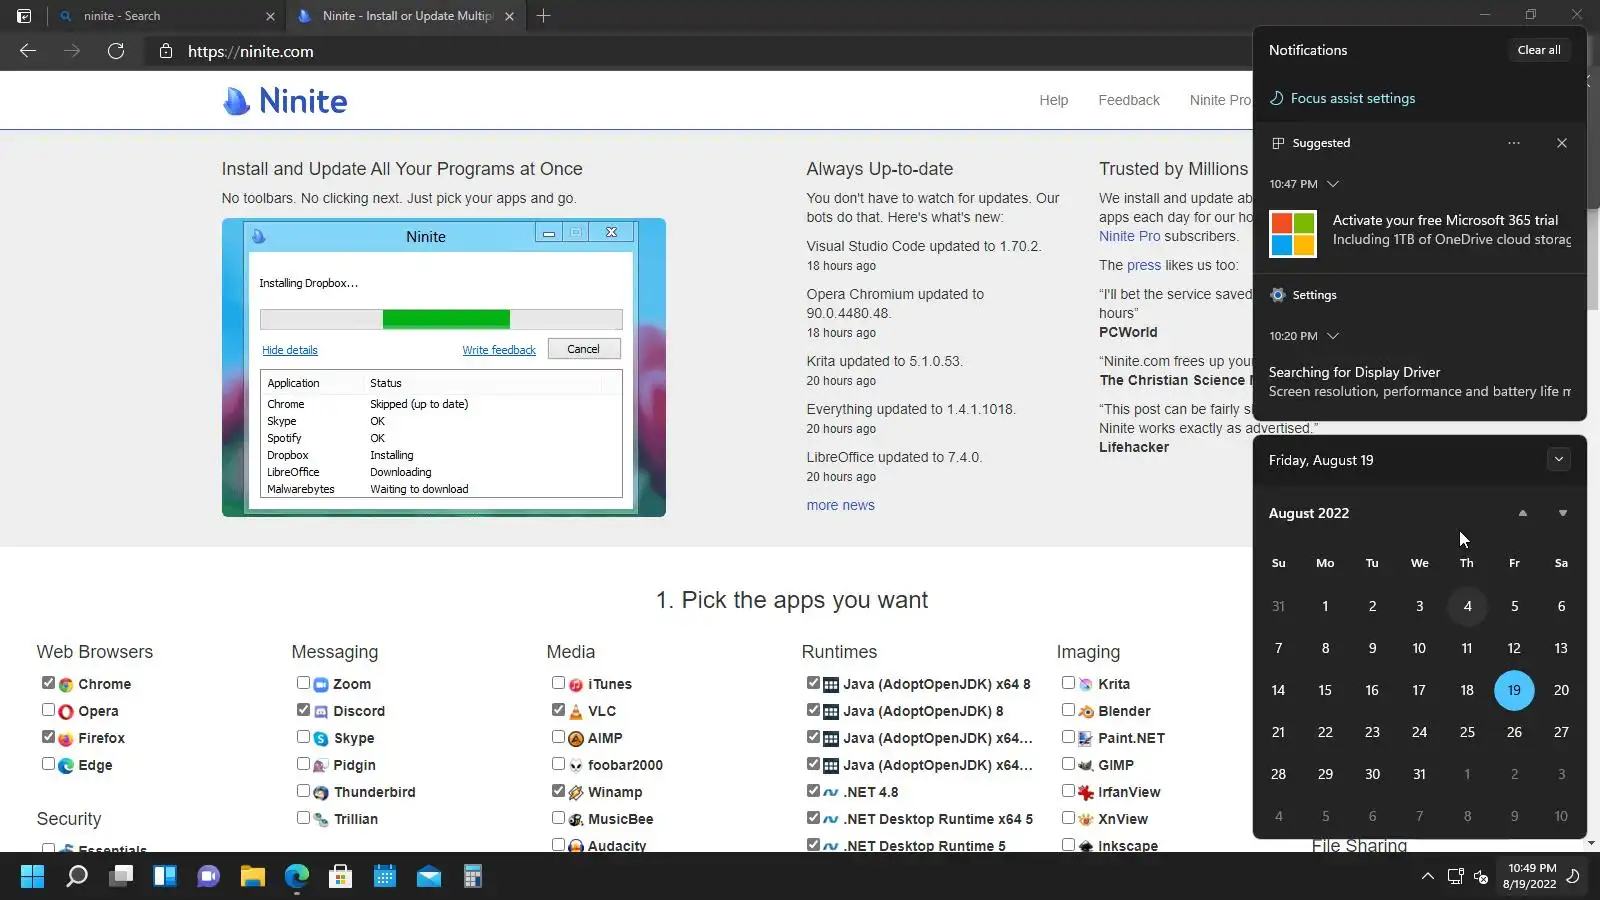Select the Ninite Install or Update tab
Screen dimensions: 1600x900
pos(404,16)
